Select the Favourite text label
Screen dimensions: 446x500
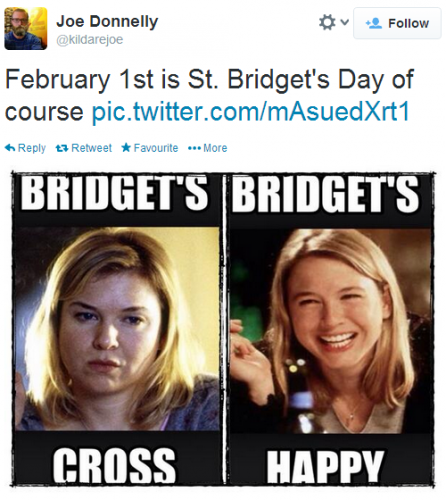point(156,148)
